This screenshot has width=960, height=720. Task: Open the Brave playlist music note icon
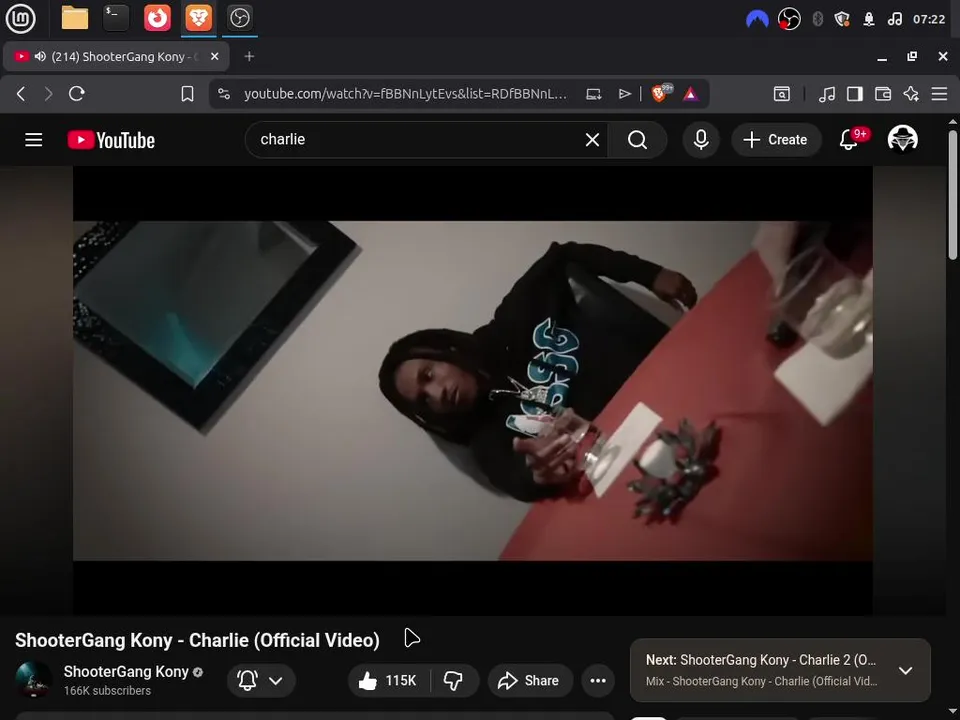[827, 94]
